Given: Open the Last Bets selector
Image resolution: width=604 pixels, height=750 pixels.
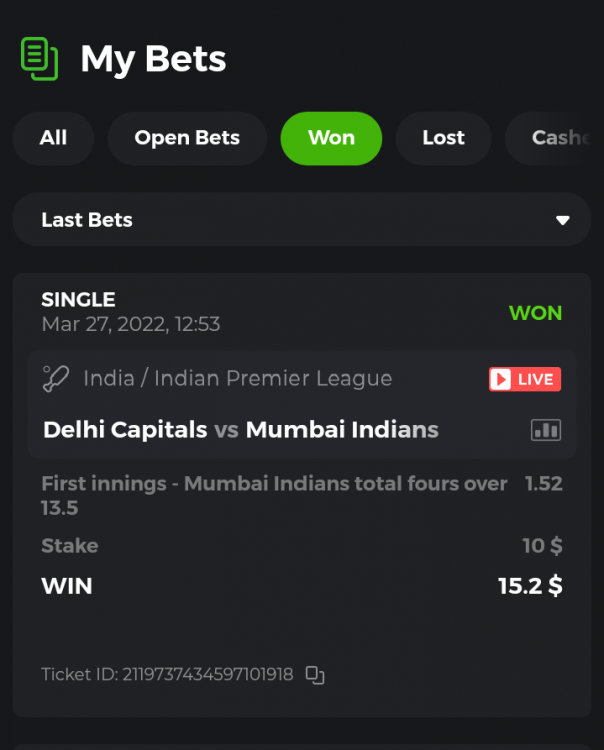Looking at the screenshot, I should point(302,220).
